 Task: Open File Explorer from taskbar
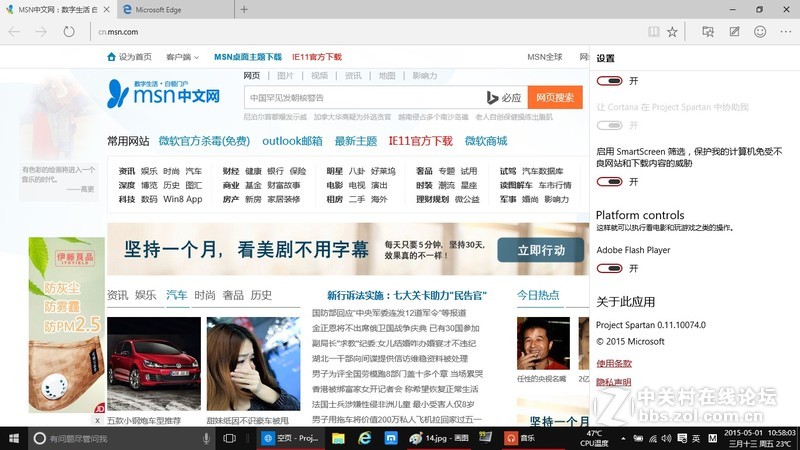click(x=338, y=438)
